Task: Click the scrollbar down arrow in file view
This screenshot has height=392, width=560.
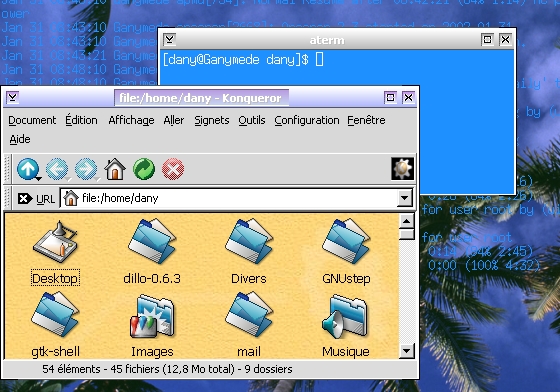Action: pyautogui.click(x=406, y=351)
